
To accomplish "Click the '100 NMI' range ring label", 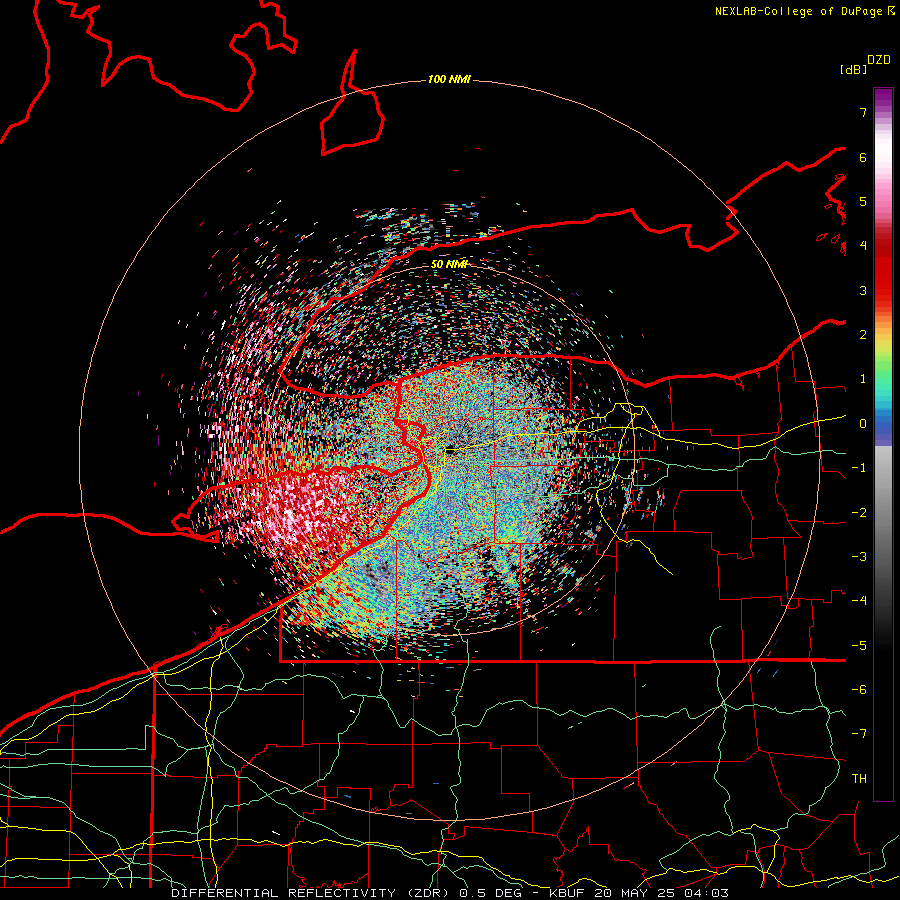I will (449, 79).
